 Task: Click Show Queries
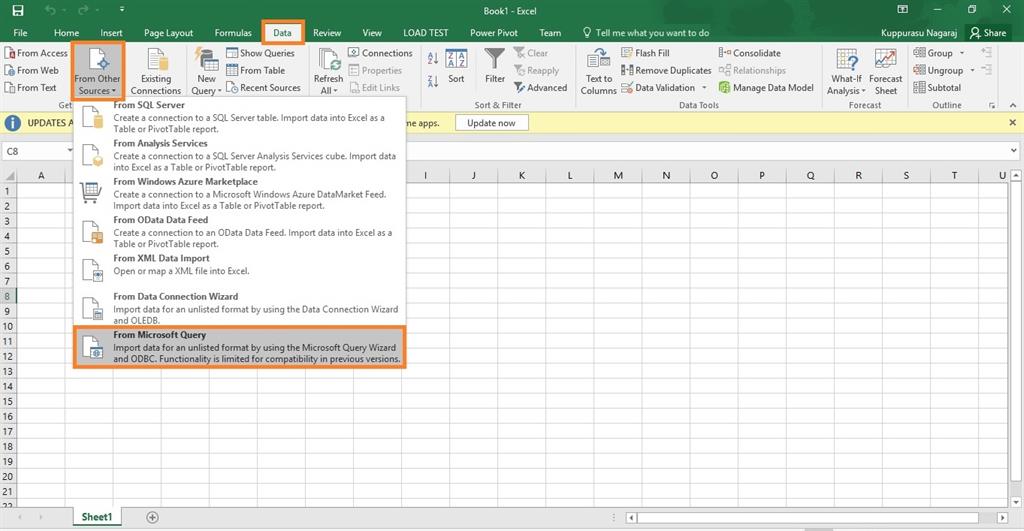click(260, 53)
